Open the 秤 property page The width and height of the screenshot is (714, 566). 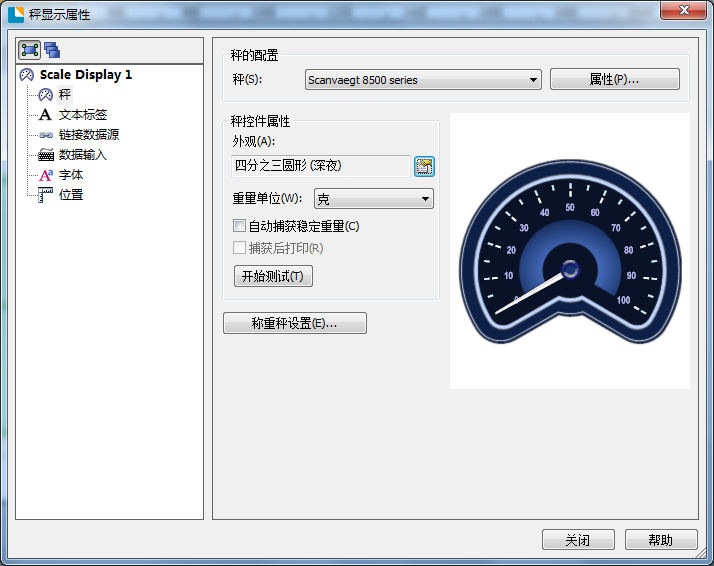pyautogui.click(x=64, y=95)
